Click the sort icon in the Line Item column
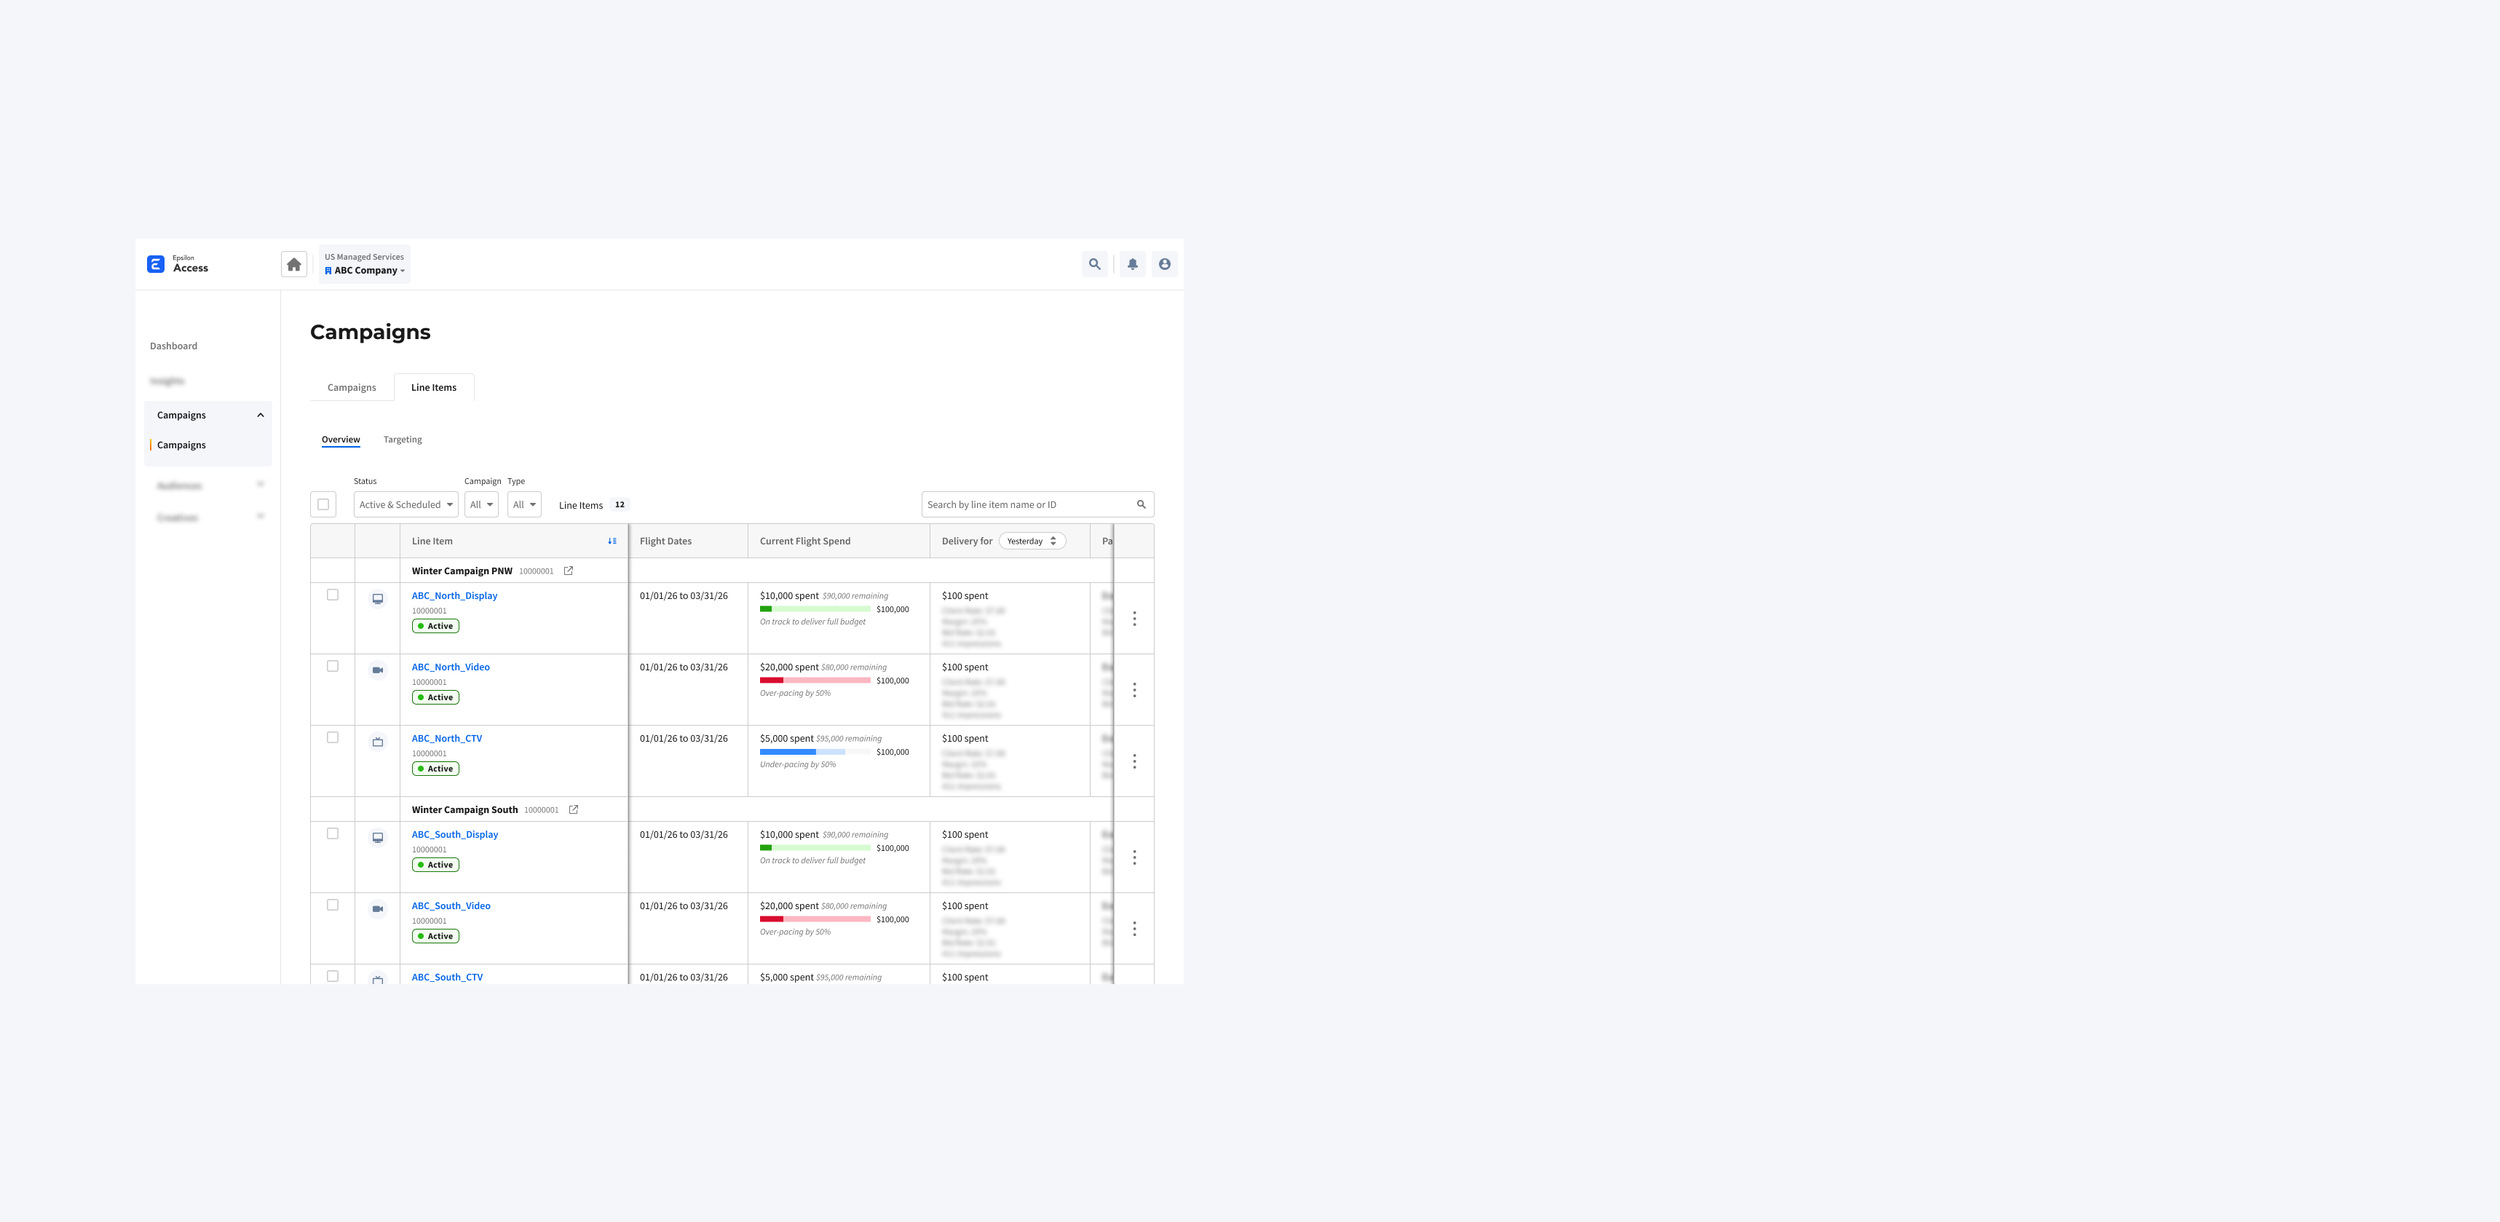This screenshot has height=1222, width=2500. (x=612, y=541)
